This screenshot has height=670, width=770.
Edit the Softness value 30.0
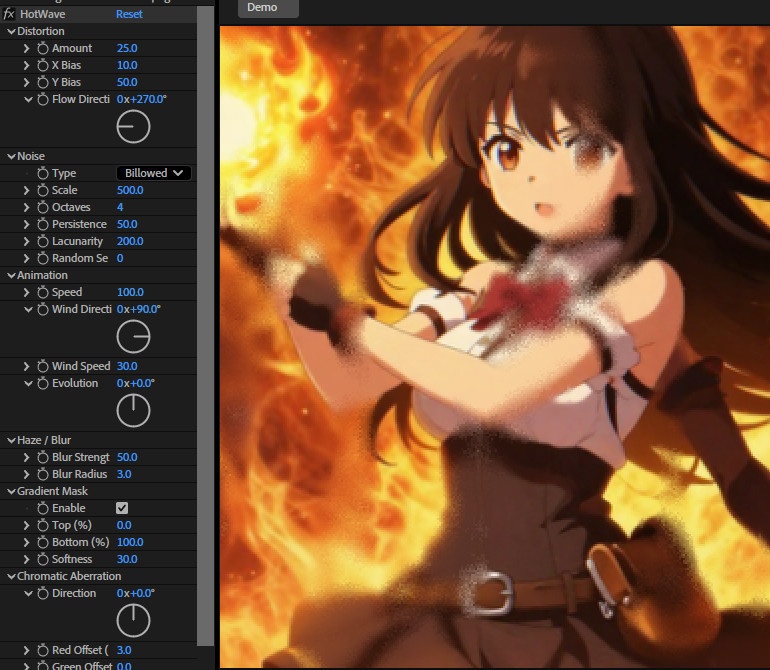[x=127, y=559]
